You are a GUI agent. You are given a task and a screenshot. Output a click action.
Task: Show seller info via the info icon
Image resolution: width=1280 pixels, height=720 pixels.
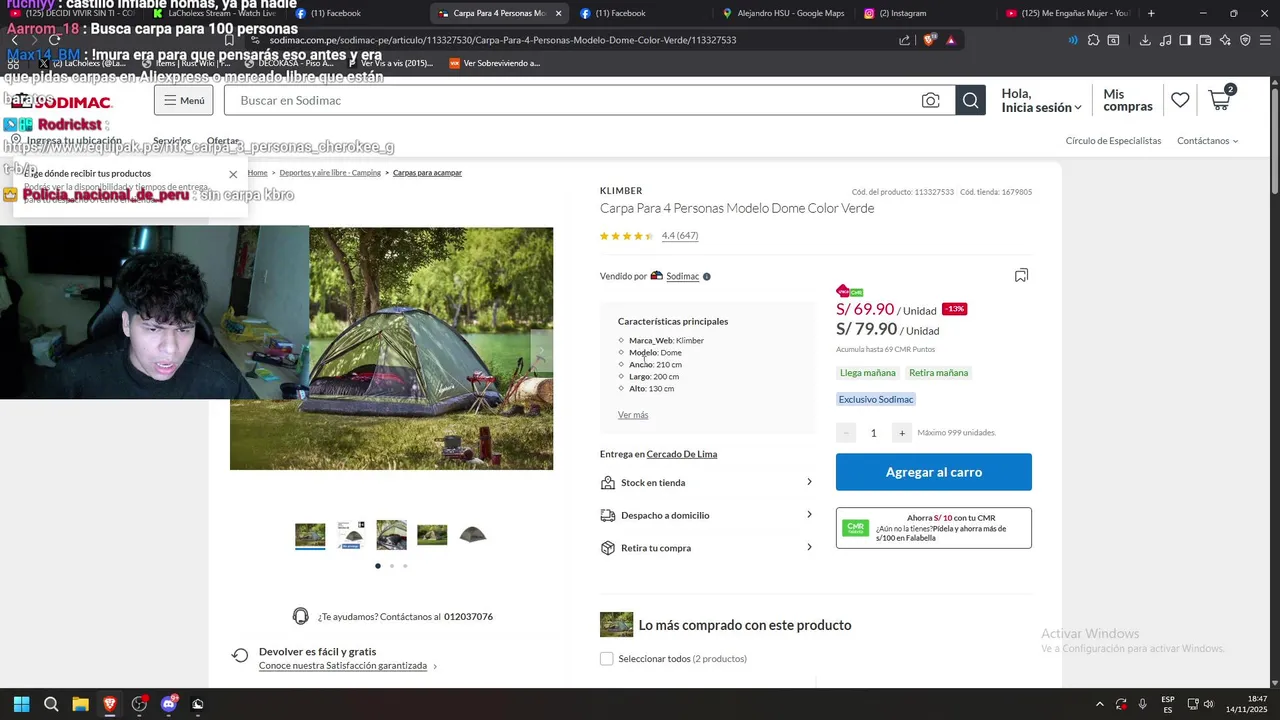[x=707, y=276]
